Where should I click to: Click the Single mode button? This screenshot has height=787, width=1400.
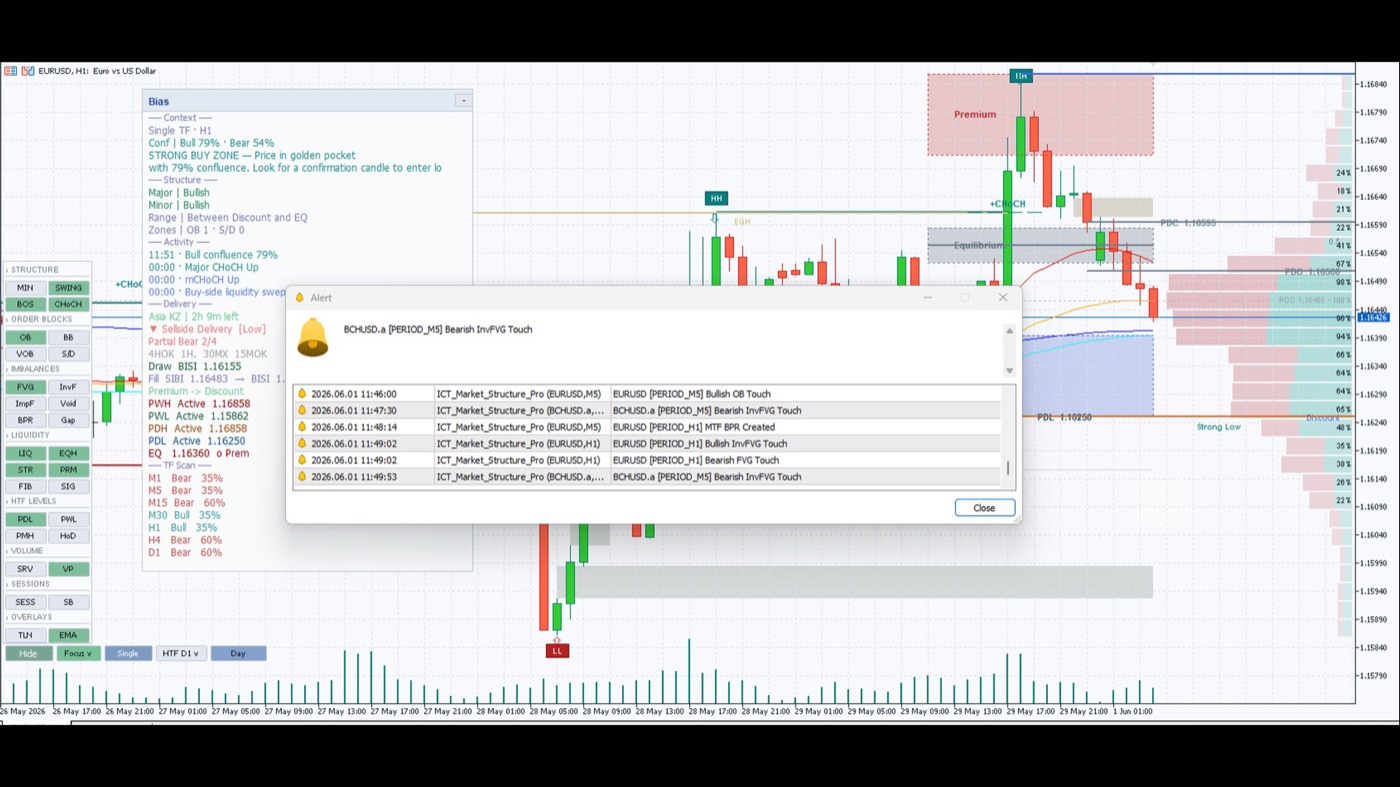(x=128, y=654)
